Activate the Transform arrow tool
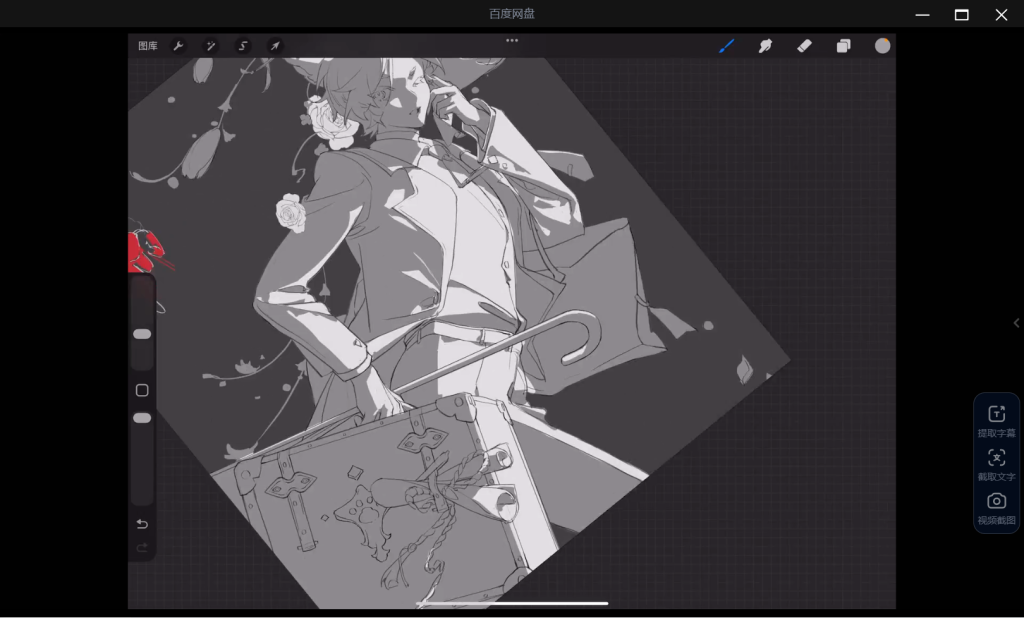This screenshot has height=618, width=1024. [275, 46]
